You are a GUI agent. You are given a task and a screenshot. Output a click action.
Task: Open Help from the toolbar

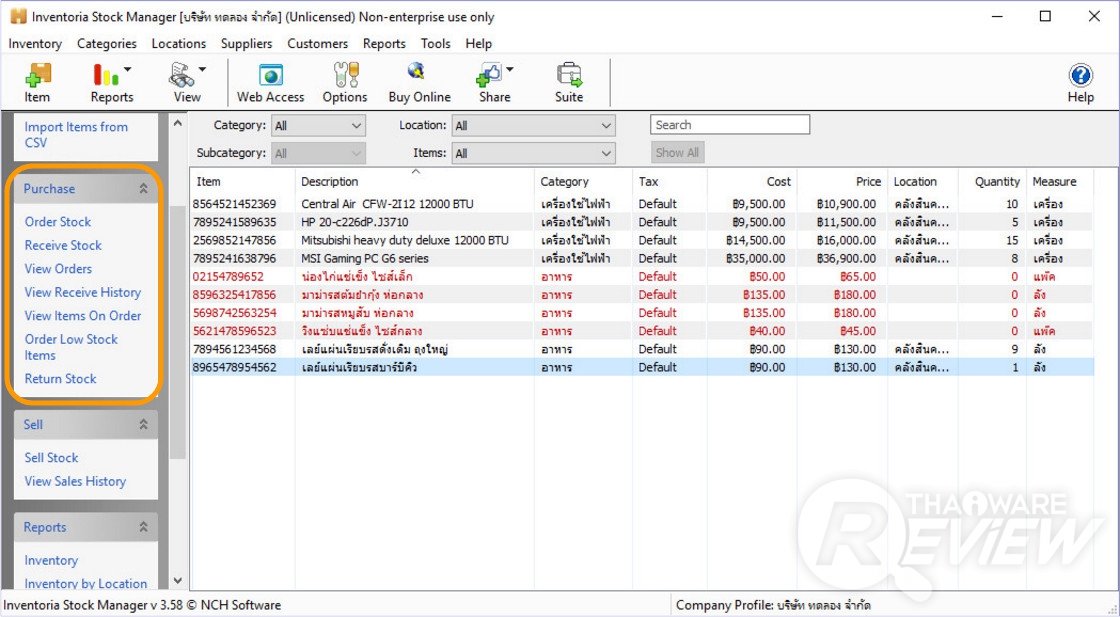[x=1080, y=82]
